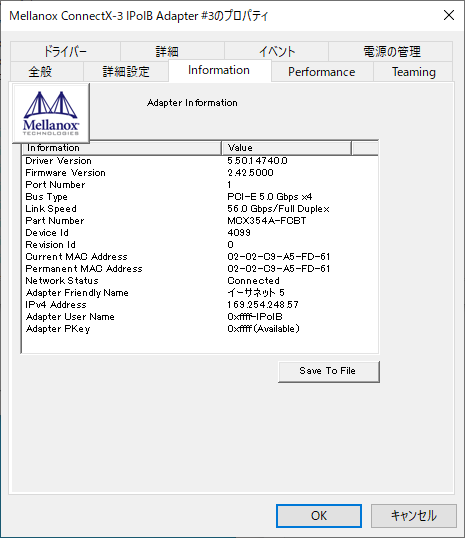Select the Driver Version row label
465x538 pixels.
click(58, 161)
